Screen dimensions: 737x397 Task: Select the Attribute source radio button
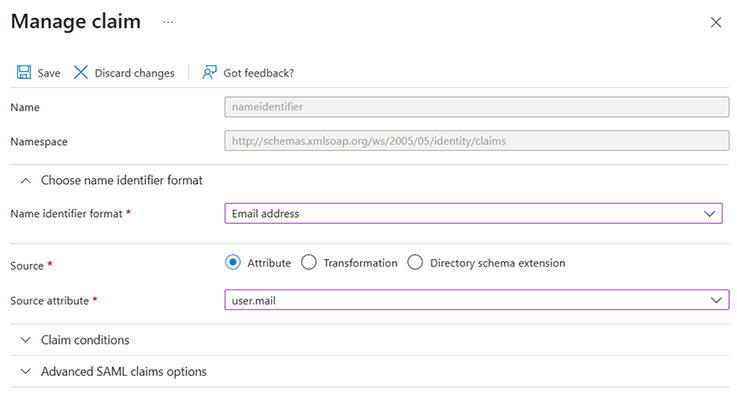(233, 262)
